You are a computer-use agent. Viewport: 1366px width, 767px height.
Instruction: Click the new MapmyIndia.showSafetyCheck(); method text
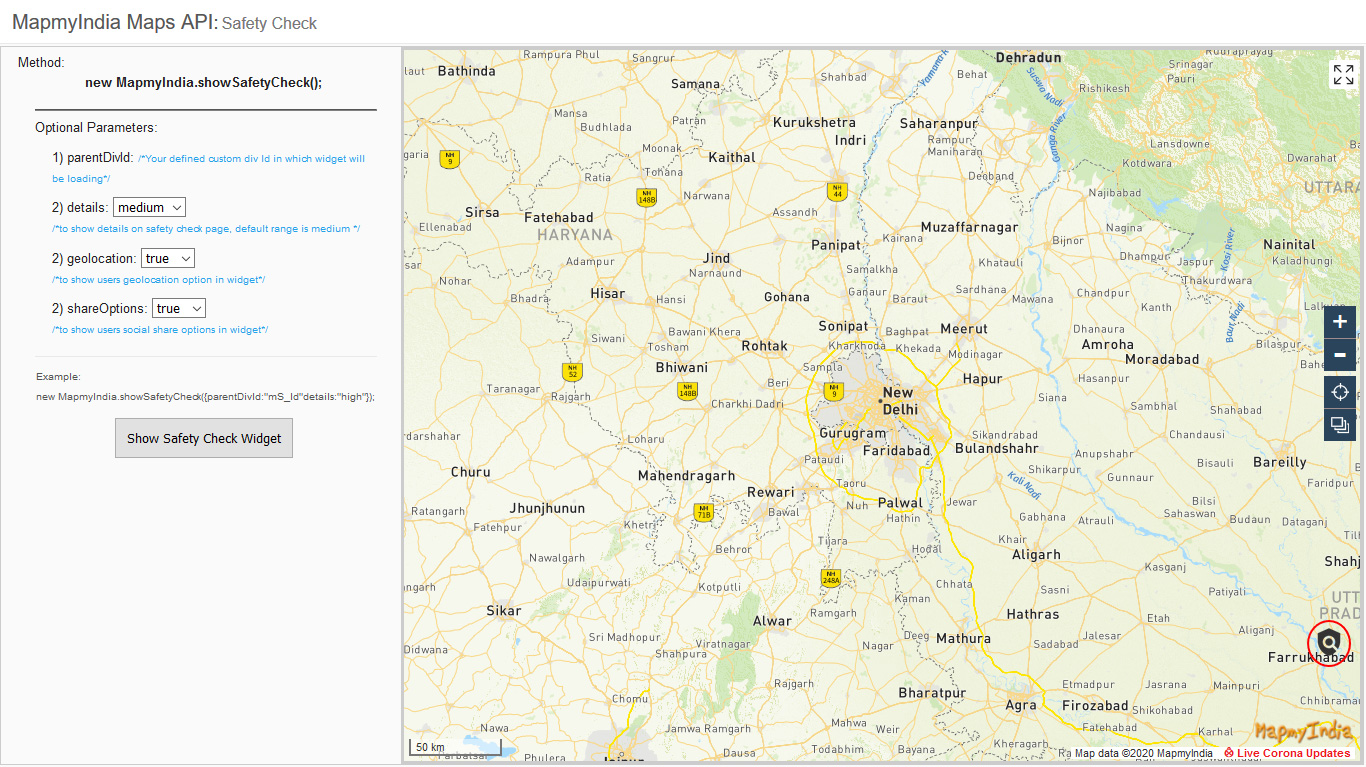click(x=204, y=82)
